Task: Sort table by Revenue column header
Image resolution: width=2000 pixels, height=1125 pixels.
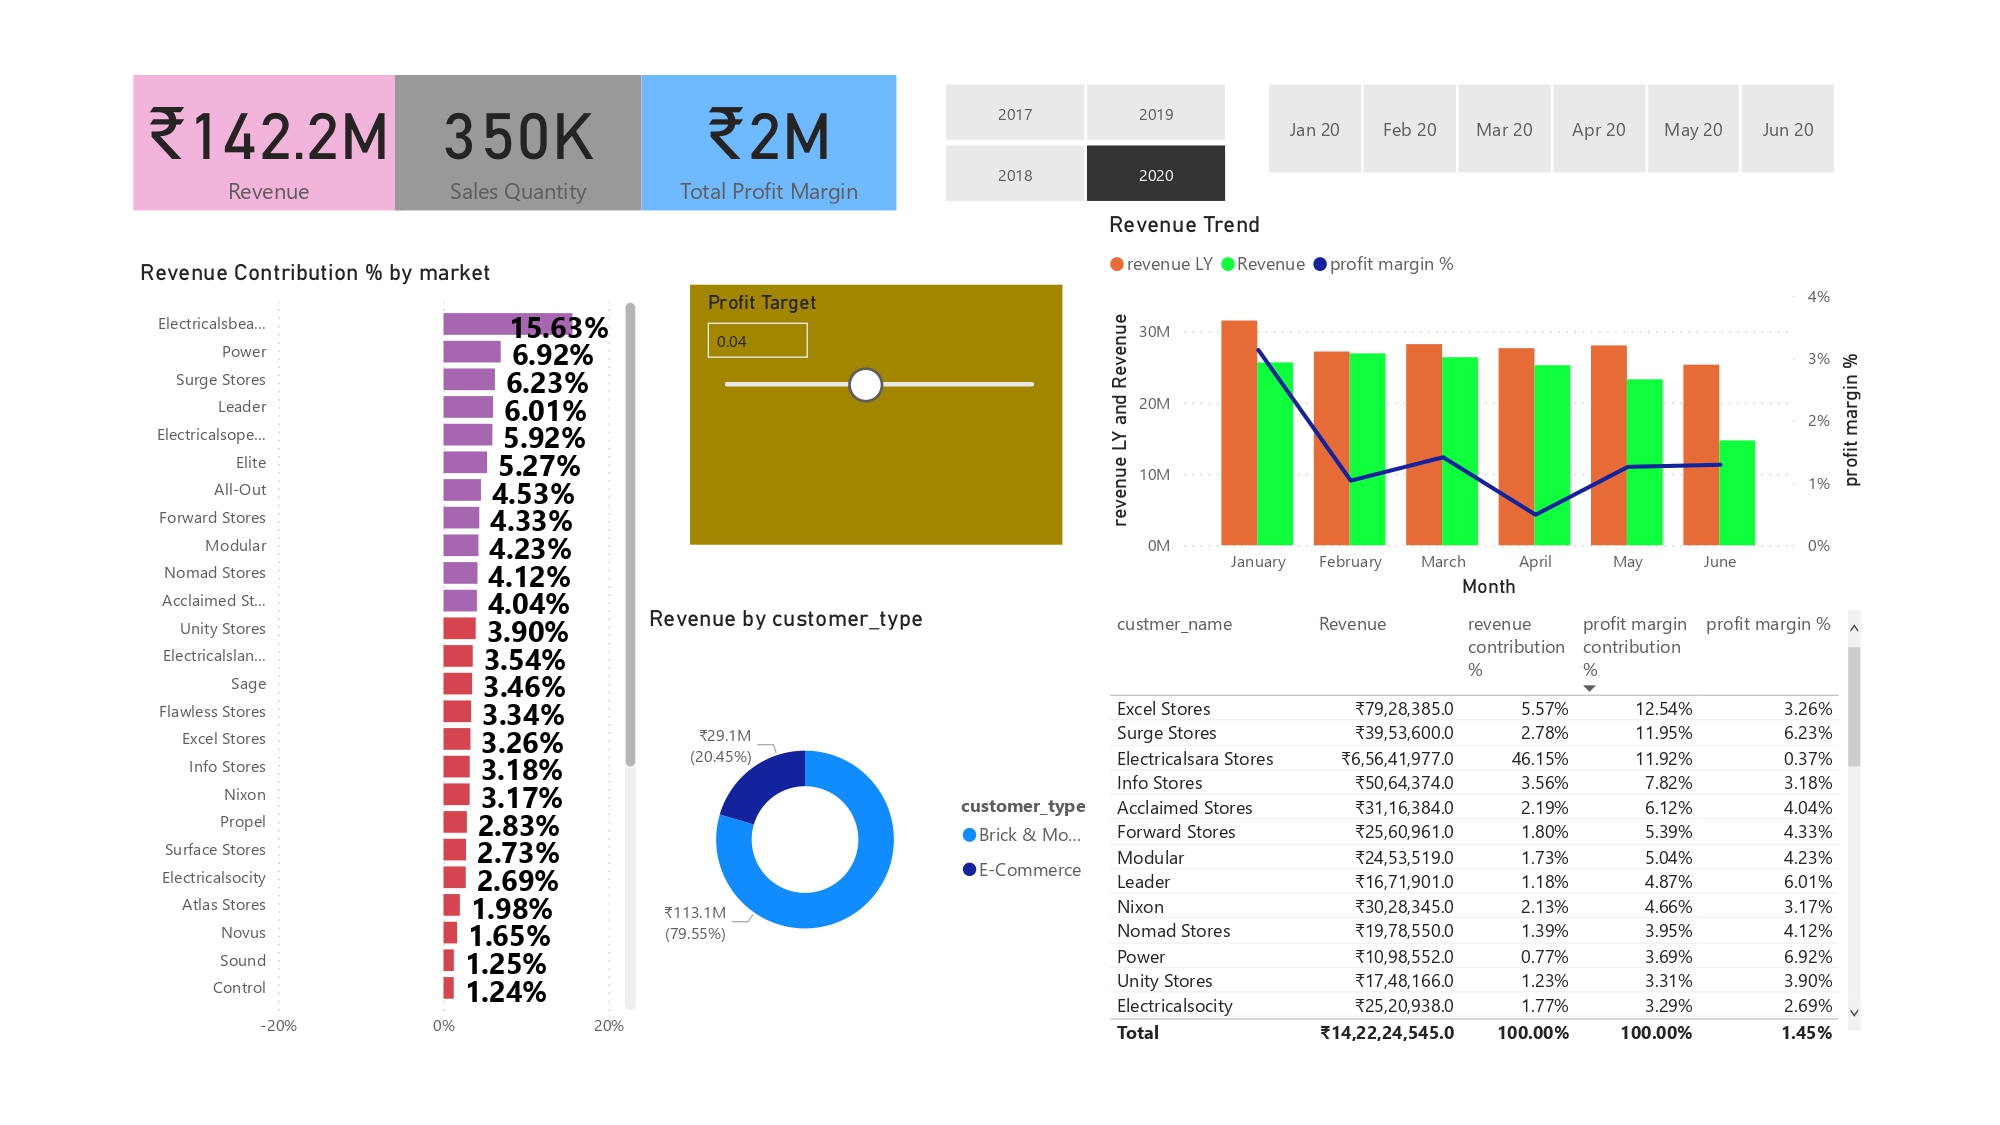Action: 1352,623
